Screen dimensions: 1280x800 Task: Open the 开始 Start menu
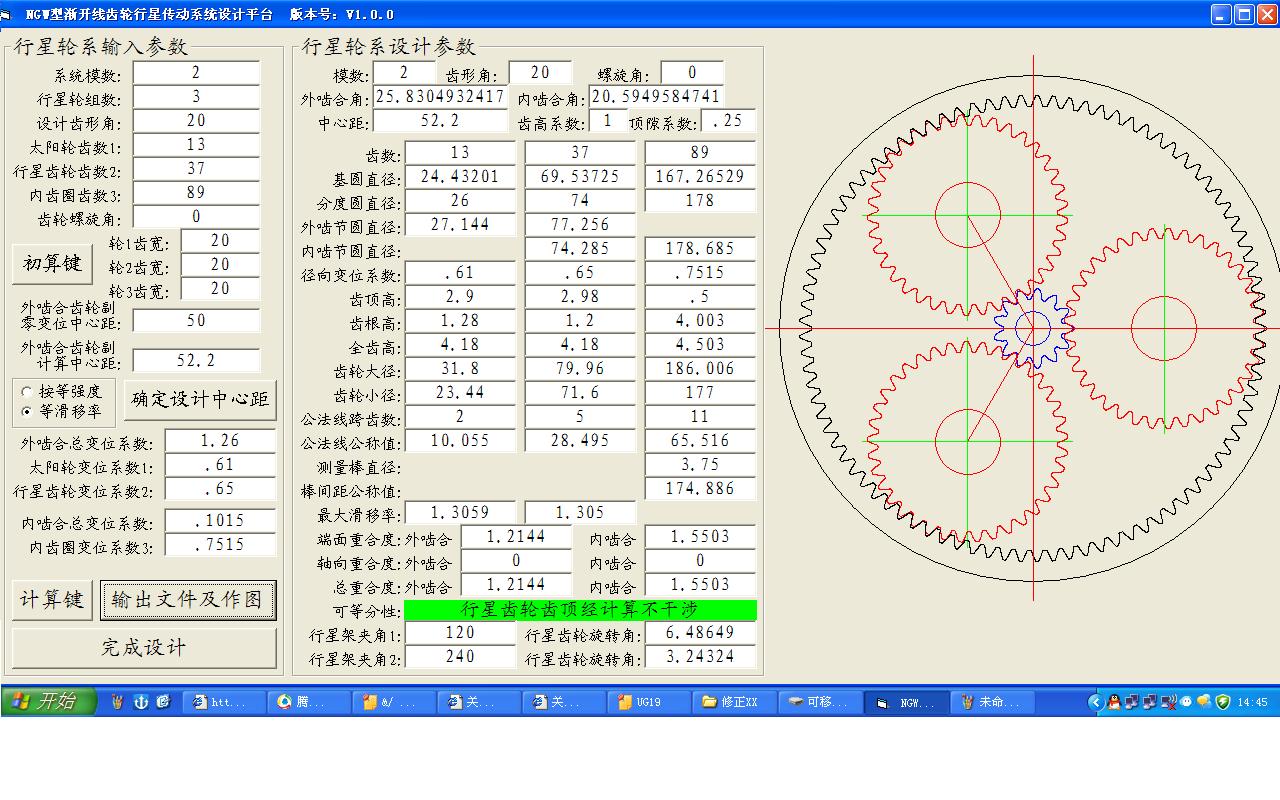point(49,702)
